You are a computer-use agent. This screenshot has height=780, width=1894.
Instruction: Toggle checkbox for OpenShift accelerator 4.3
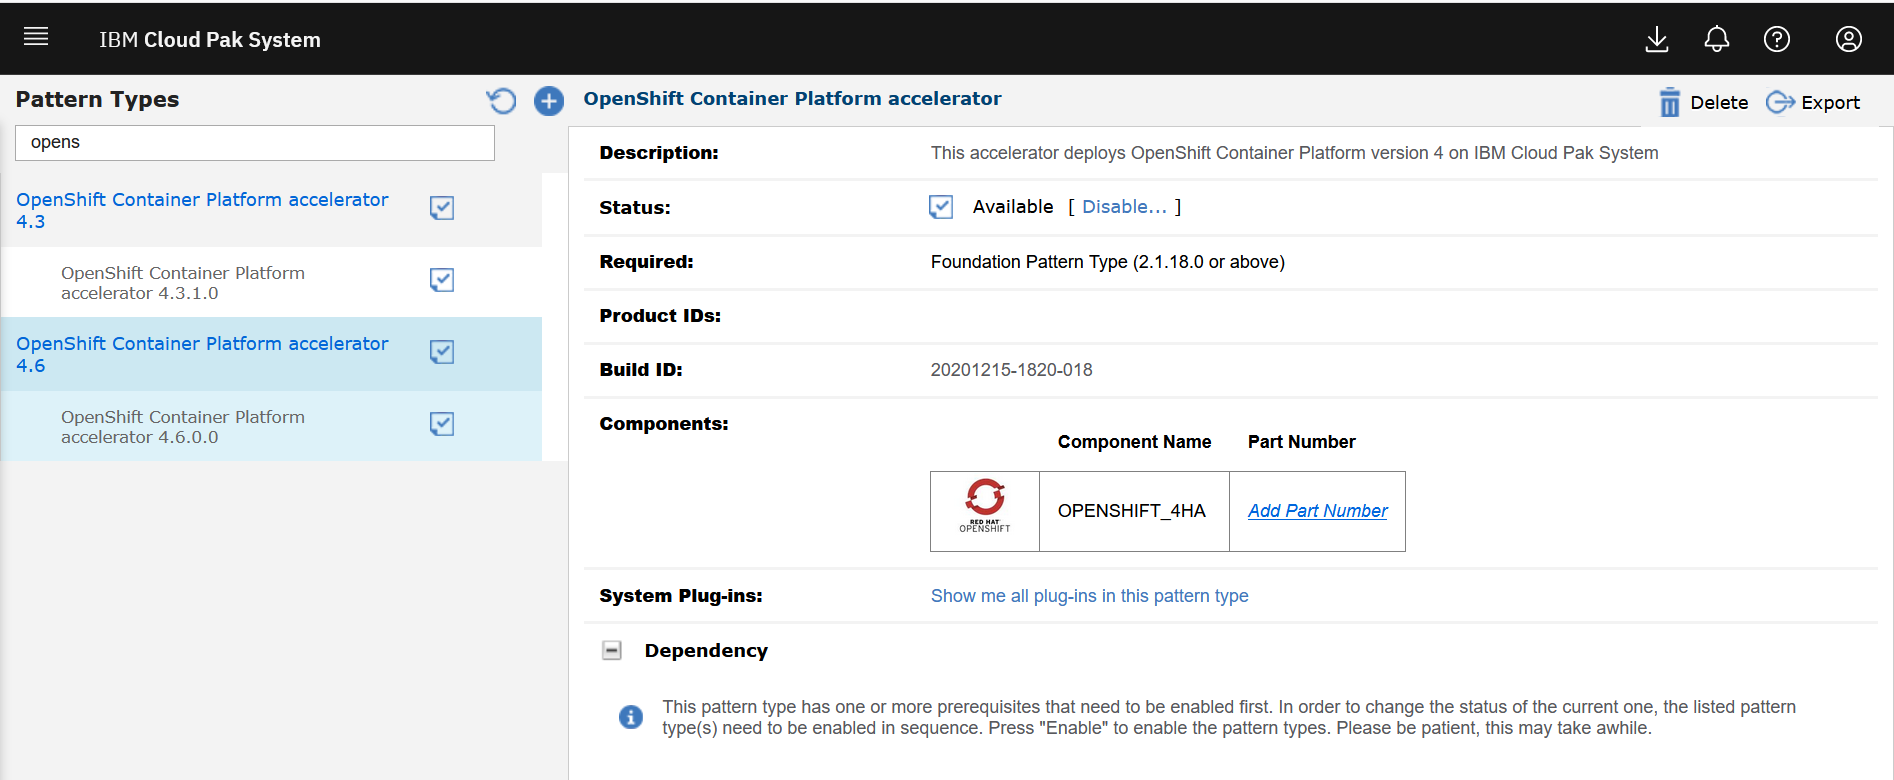(x=442, y=208)
